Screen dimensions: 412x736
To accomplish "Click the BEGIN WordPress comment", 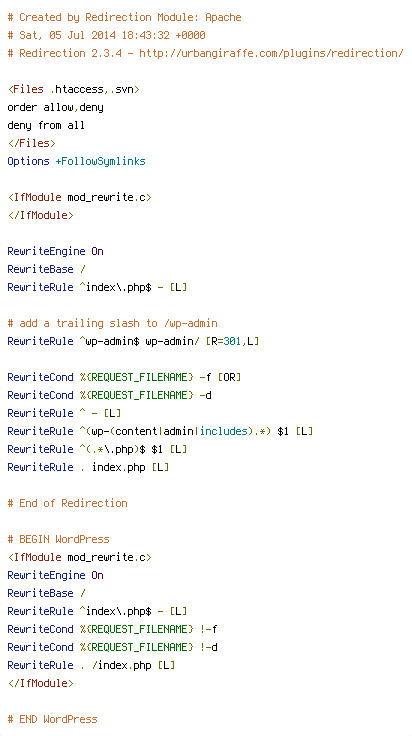I will [x=59, y=539].
